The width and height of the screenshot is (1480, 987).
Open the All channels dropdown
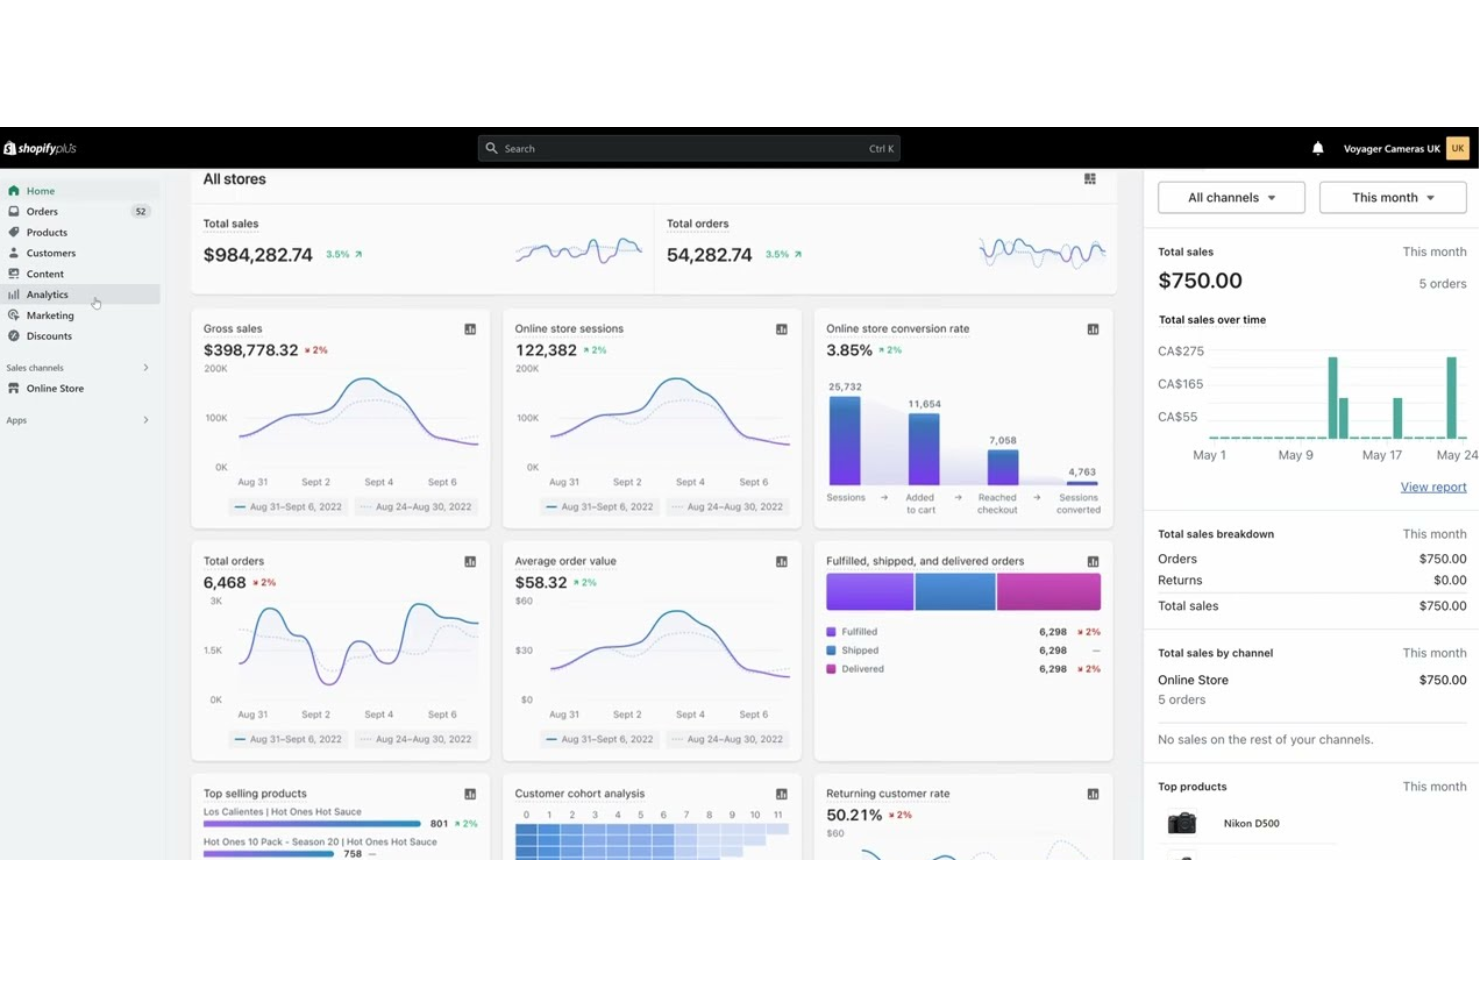(x=1231, y=197)
